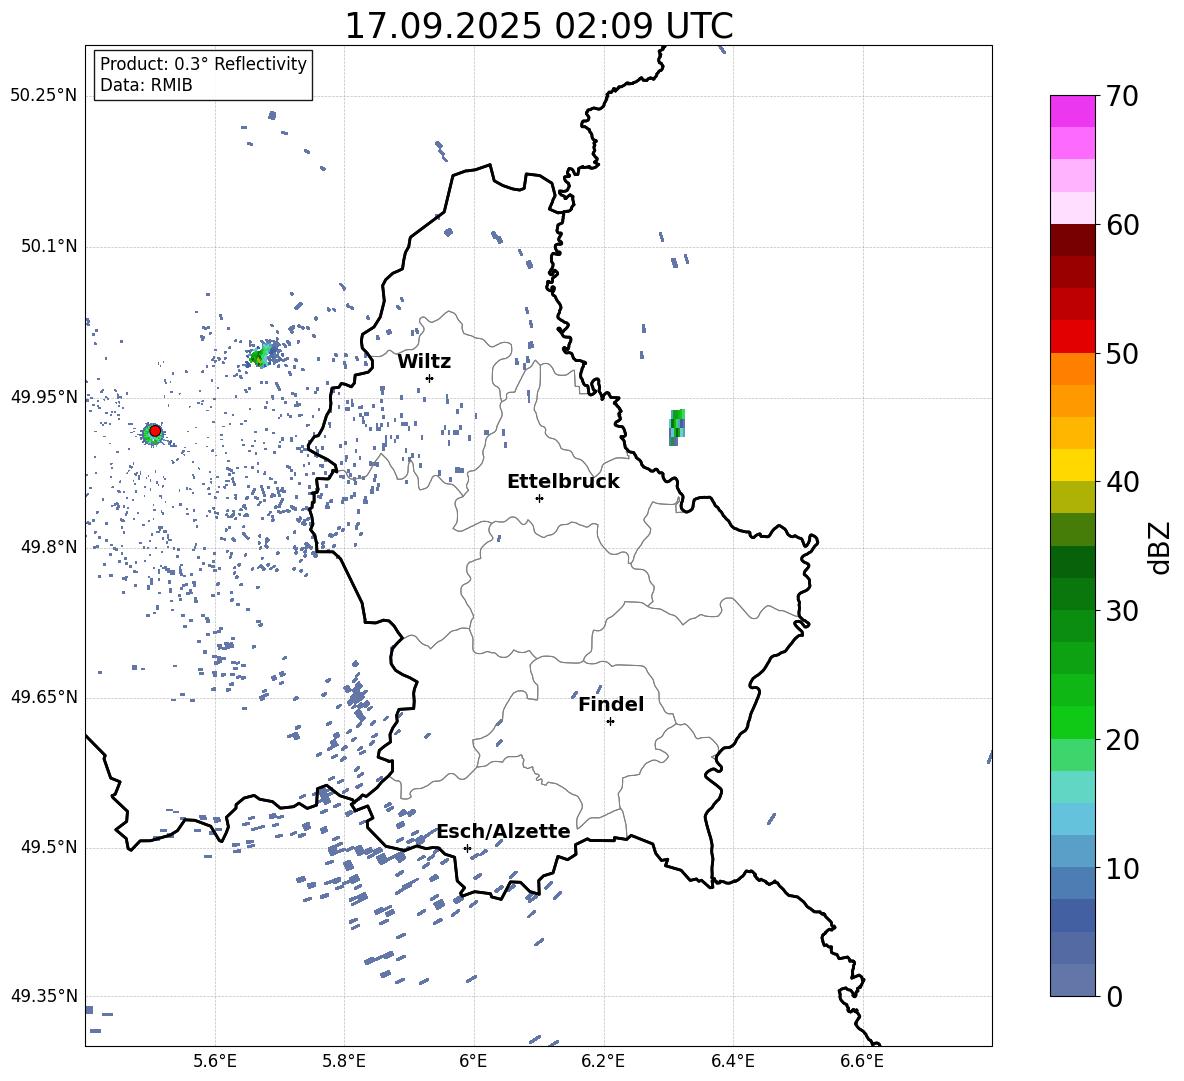The image size is (1184, 1081).
Task: Click the title 17.09.2025 02:09 UTC
Action: pos(538,26)
